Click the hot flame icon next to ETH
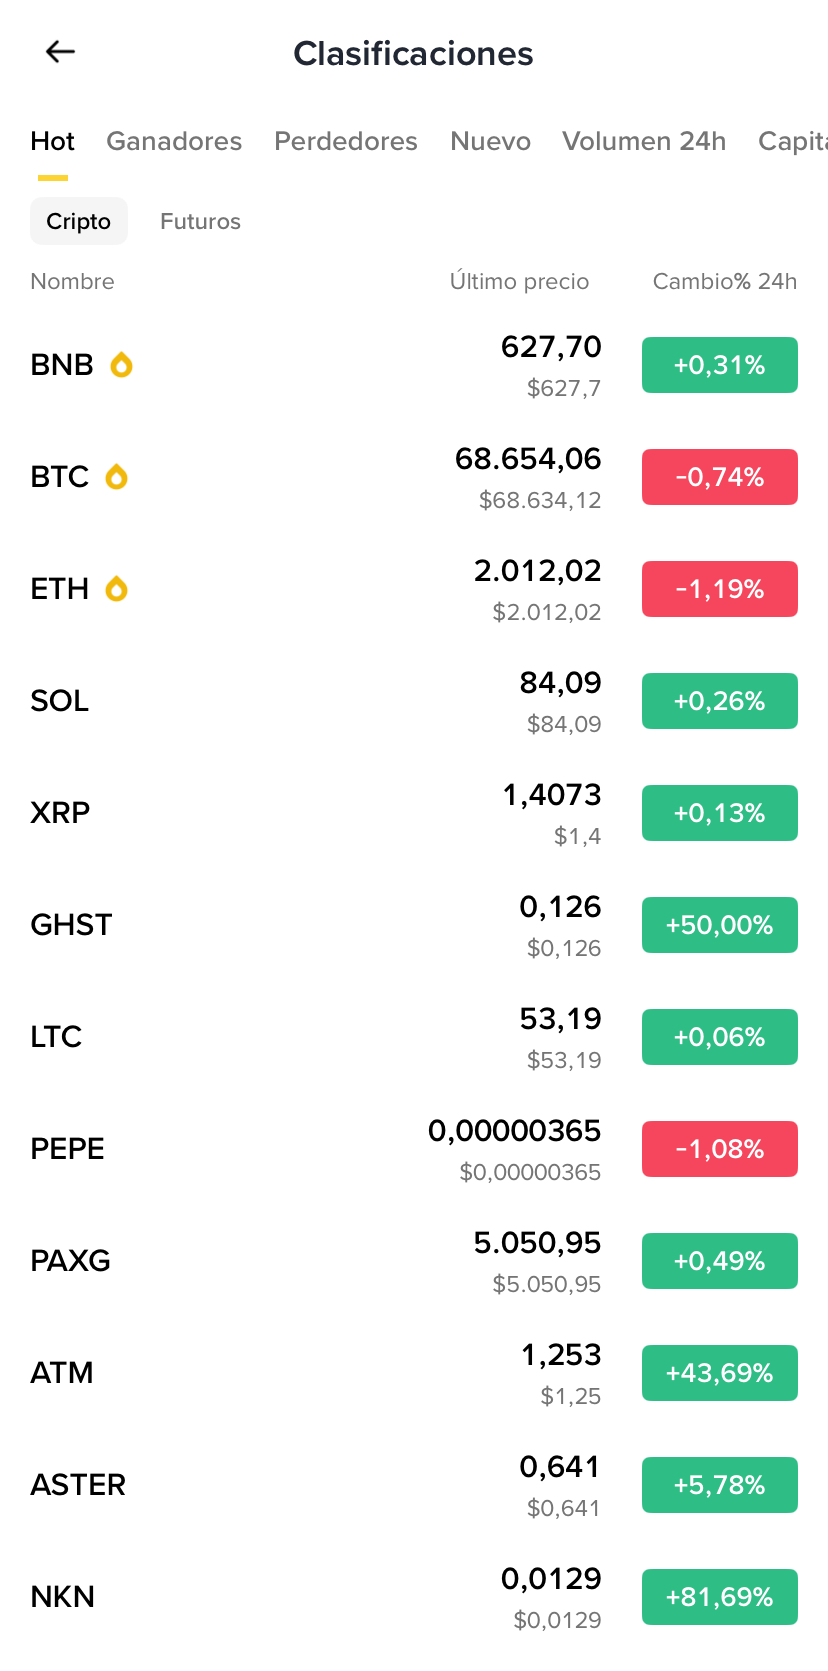The width and height of the screenshot is (828, 1671). pos(117,589)
